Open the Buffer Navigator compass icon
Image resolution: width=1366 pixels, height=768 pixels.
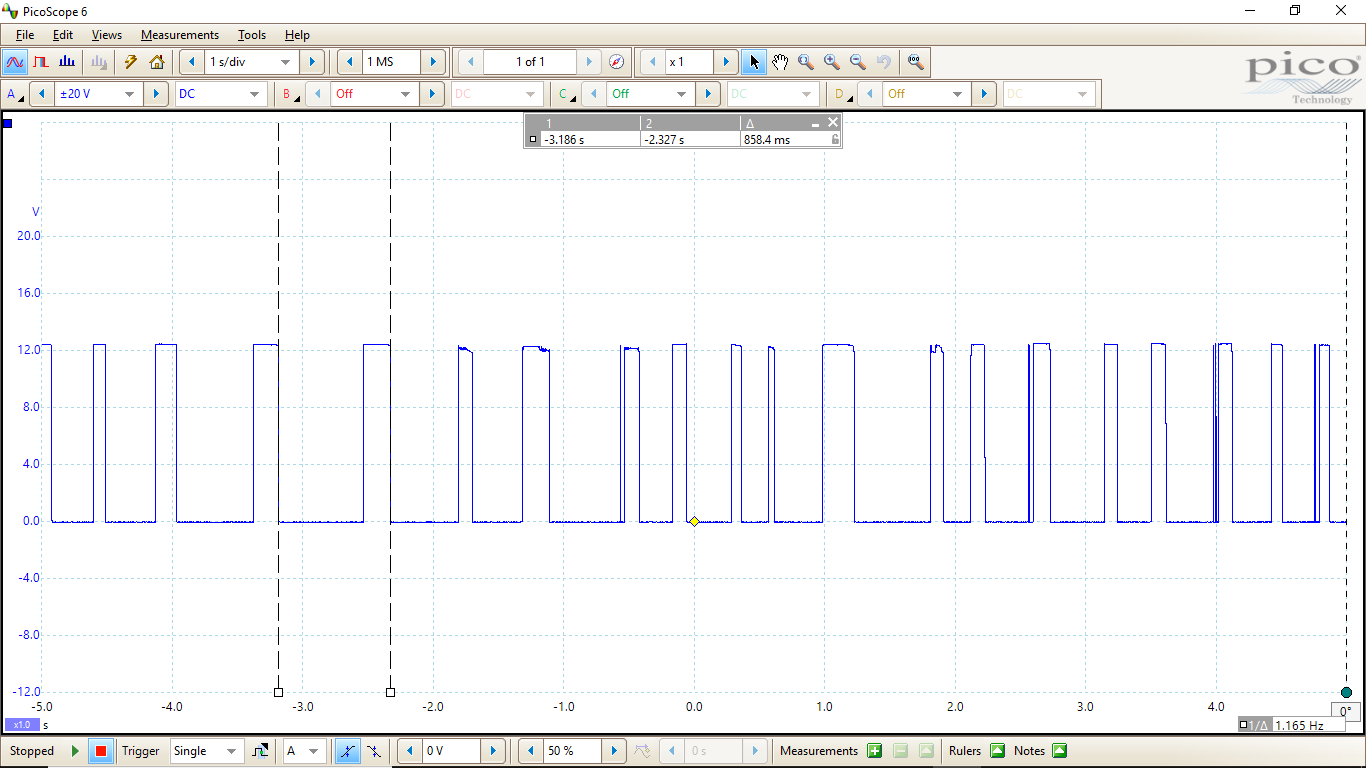[x=617, y=62]
